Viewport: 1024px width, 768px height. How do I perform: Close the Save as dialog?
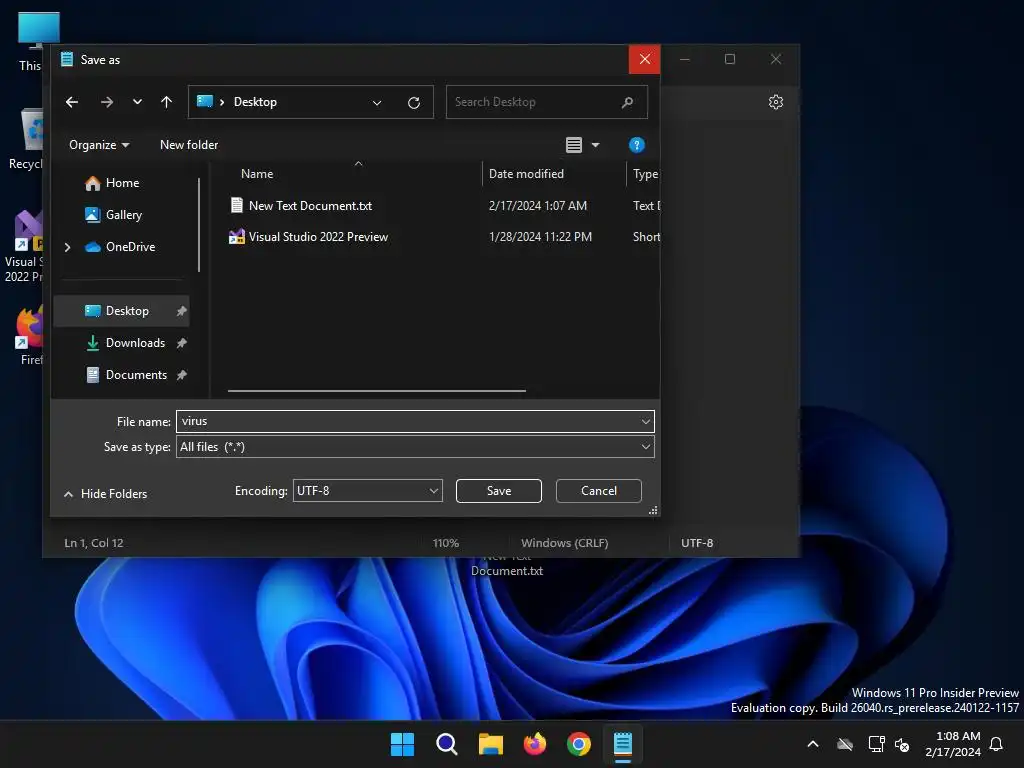tap(645, 59)
